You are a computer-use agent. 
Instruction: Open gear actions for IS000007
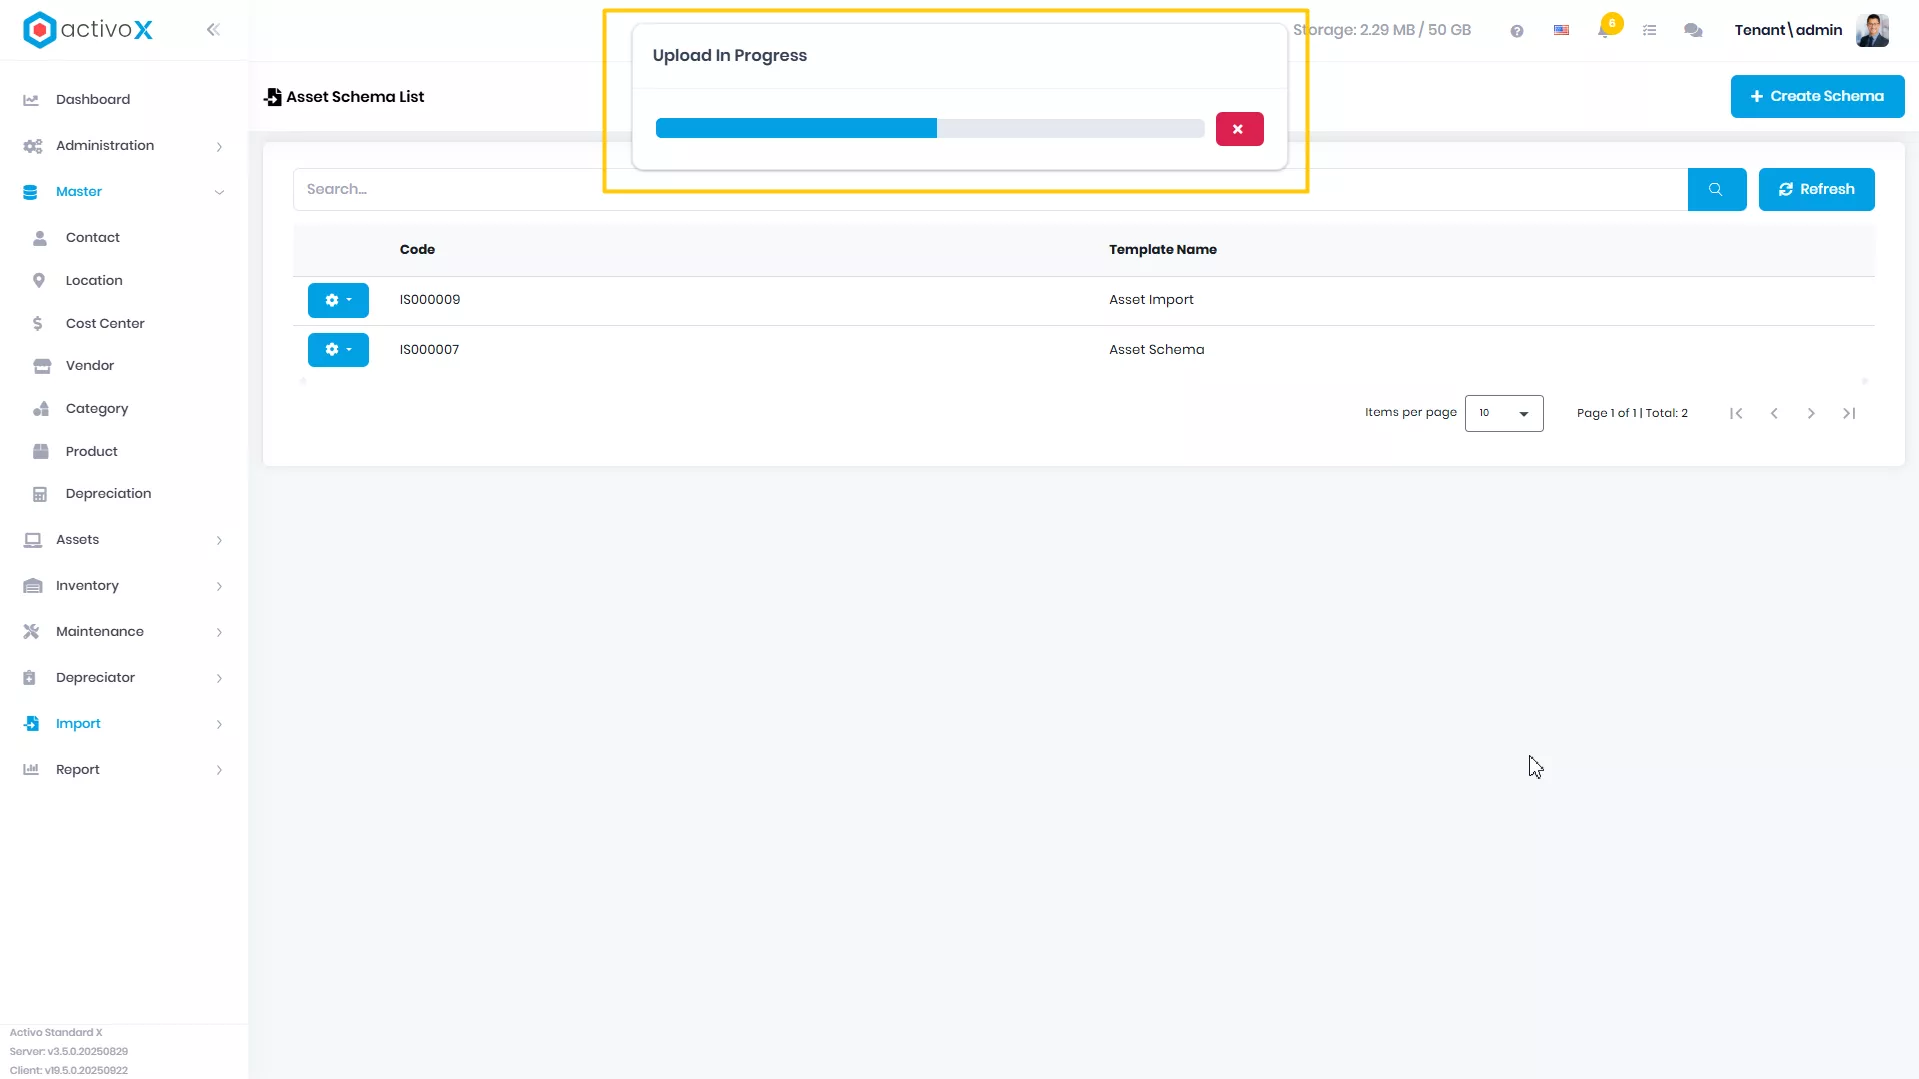click(338, 350)
